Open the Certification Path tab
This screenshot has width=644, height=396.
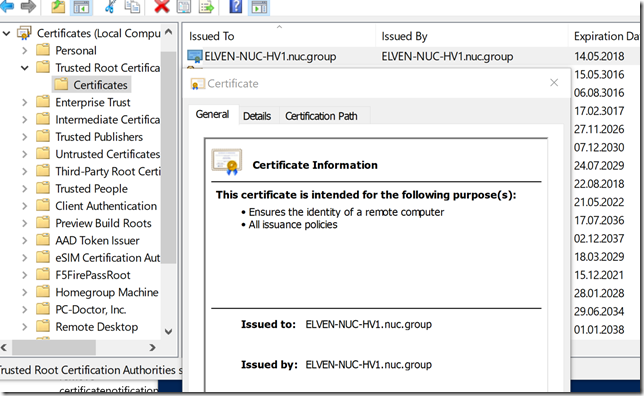[321, 116]
